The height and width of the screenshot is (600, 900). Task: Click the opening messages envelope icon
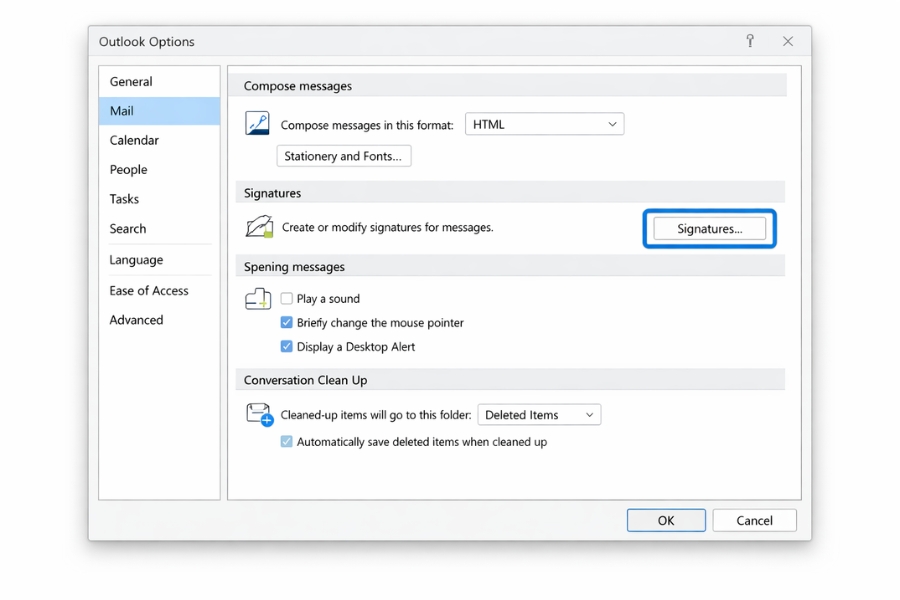tap(257, 299)
